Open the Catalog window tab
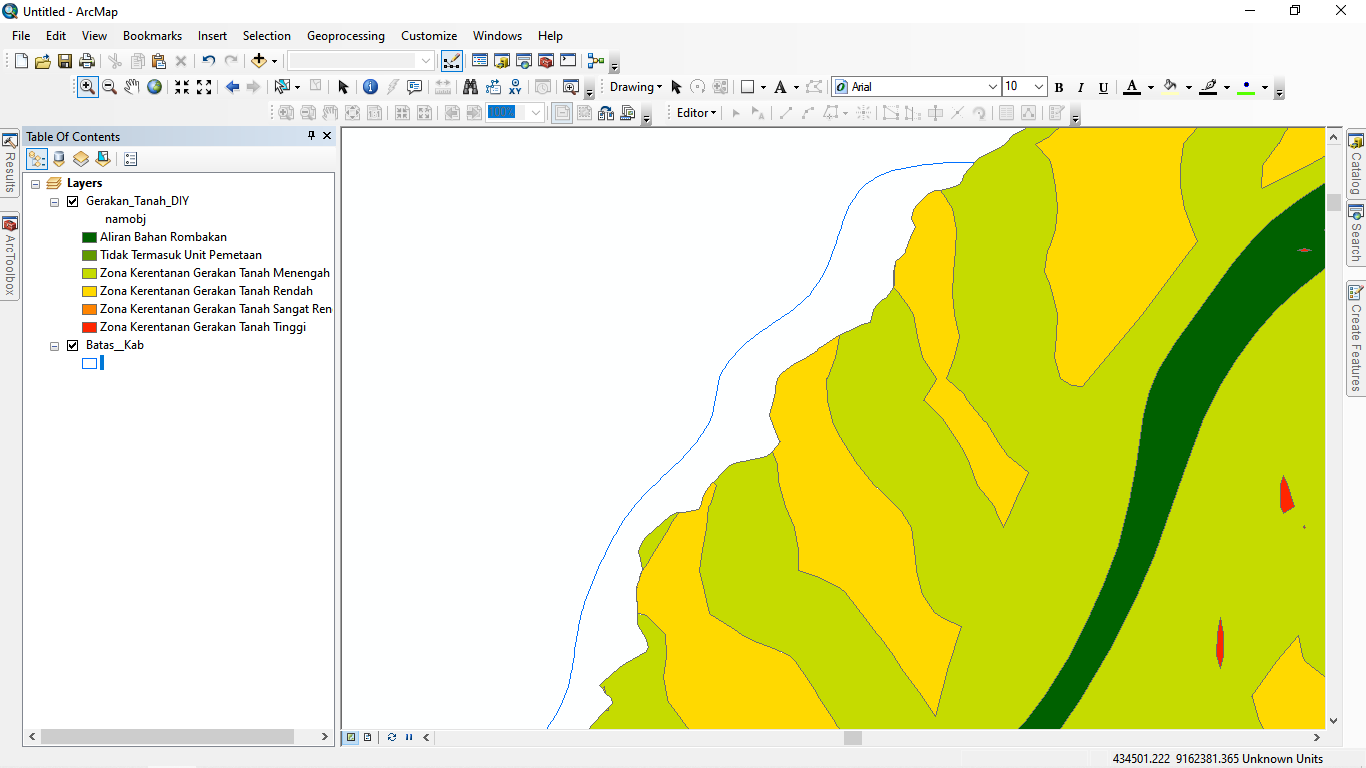 point(1357,160)
